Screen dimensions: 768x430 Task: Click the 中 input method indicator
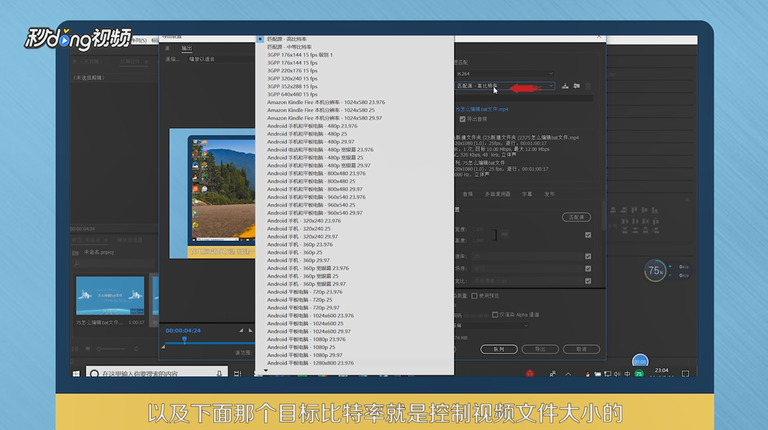click(x=627, y=374)
